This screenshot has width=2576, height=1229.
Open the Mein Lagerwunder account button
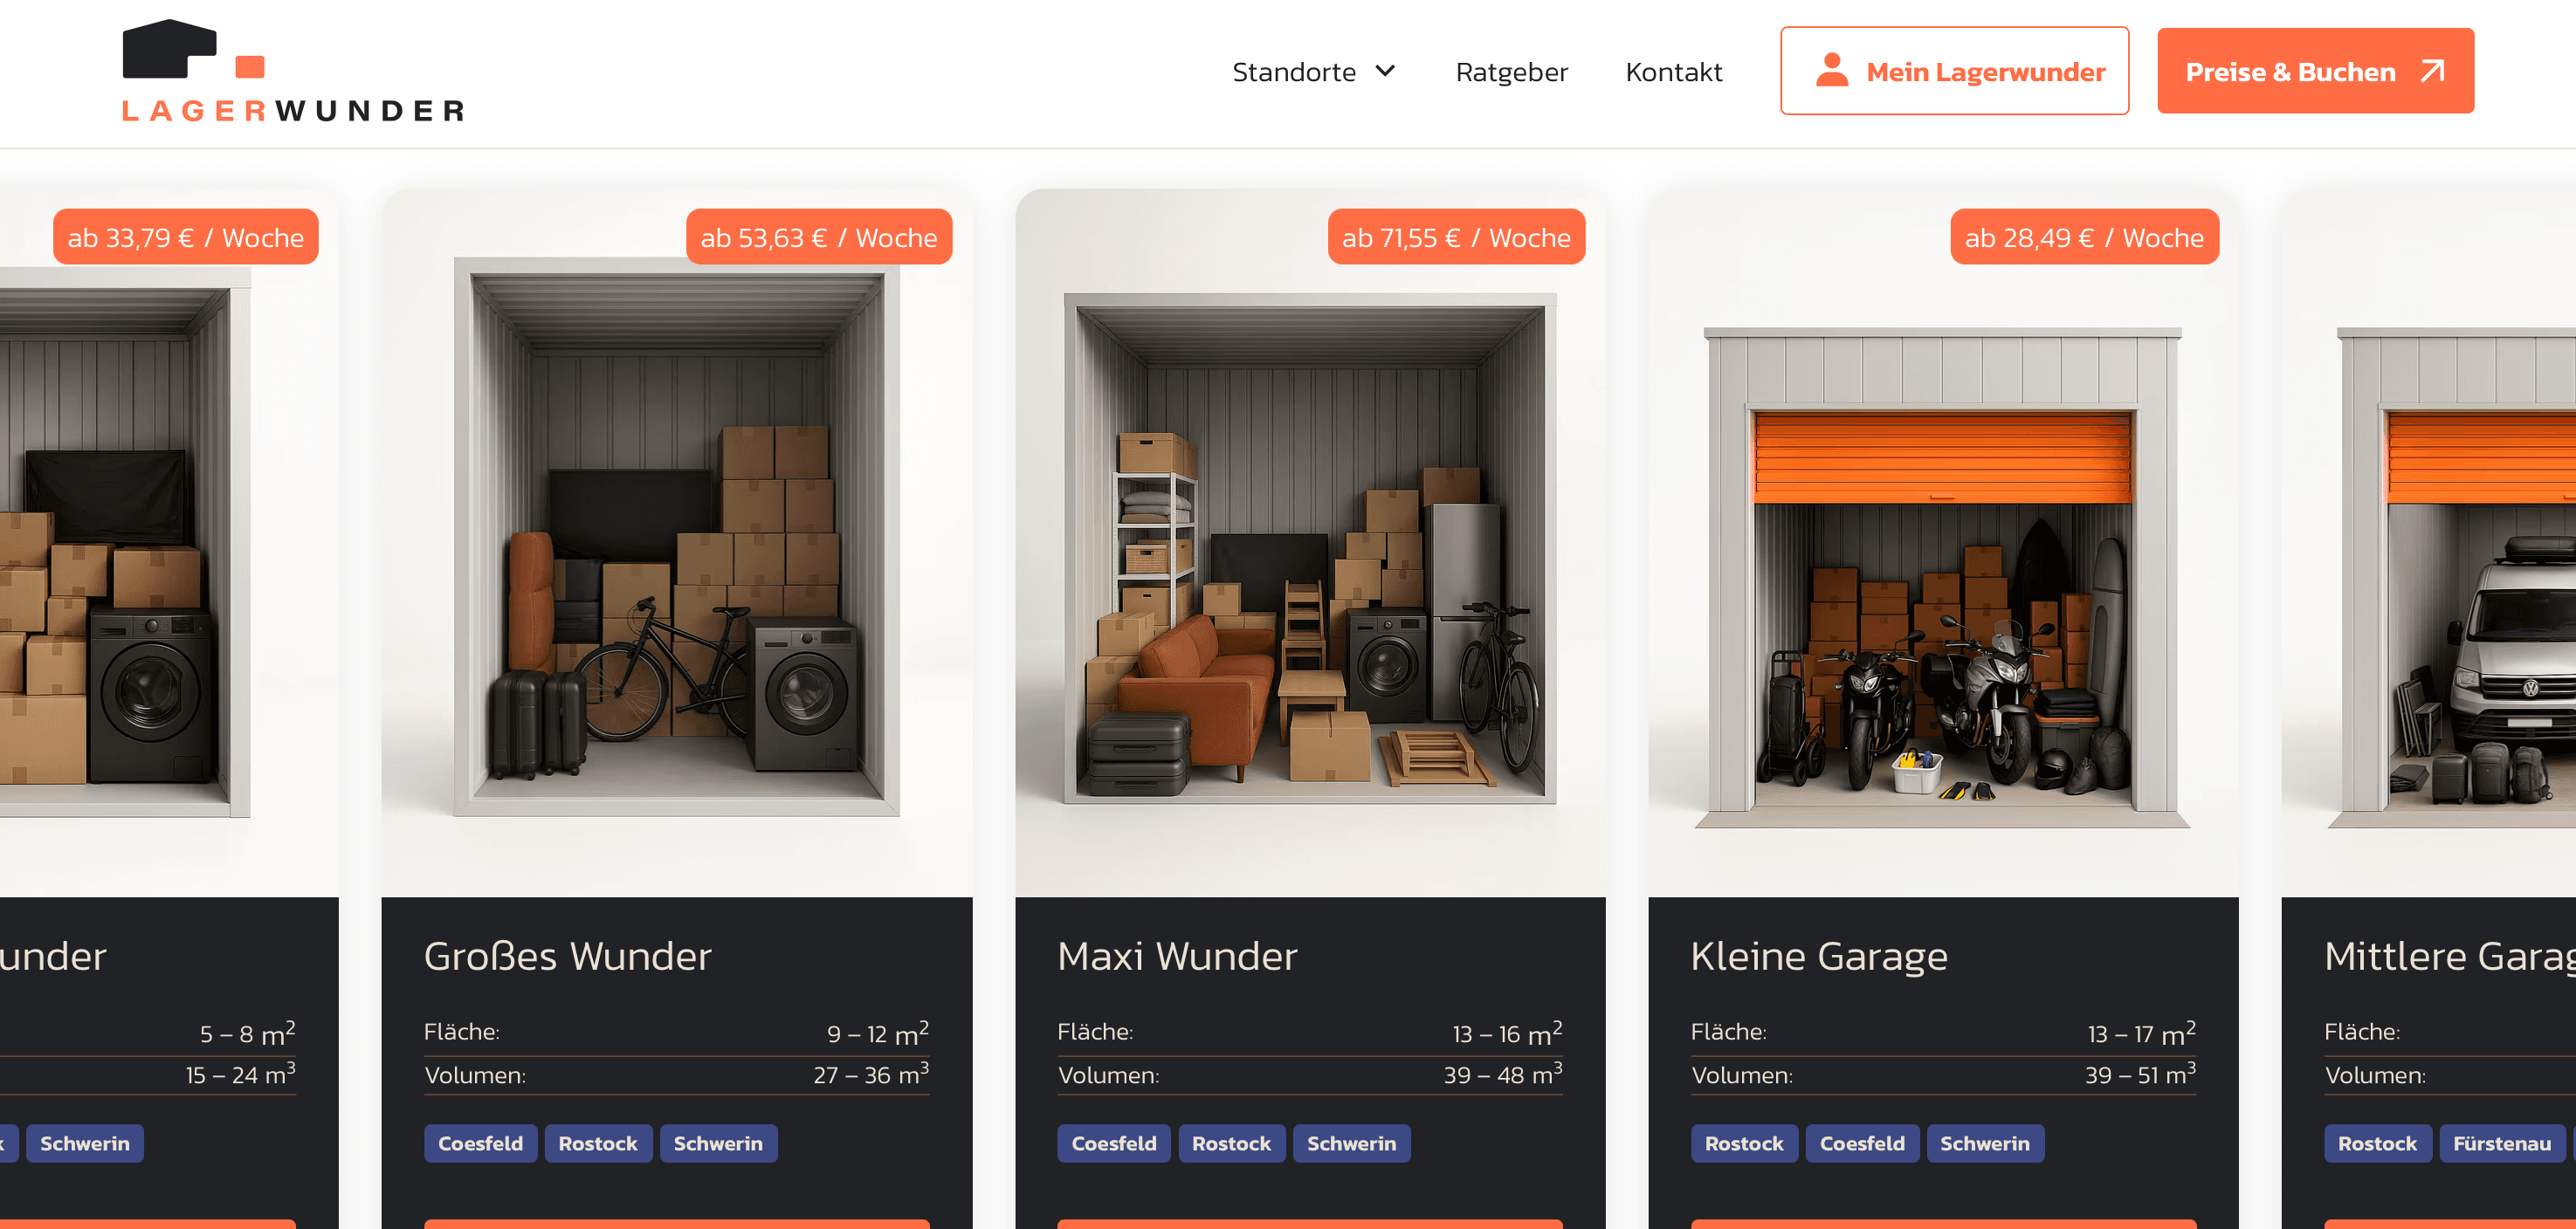point(1954,71)
